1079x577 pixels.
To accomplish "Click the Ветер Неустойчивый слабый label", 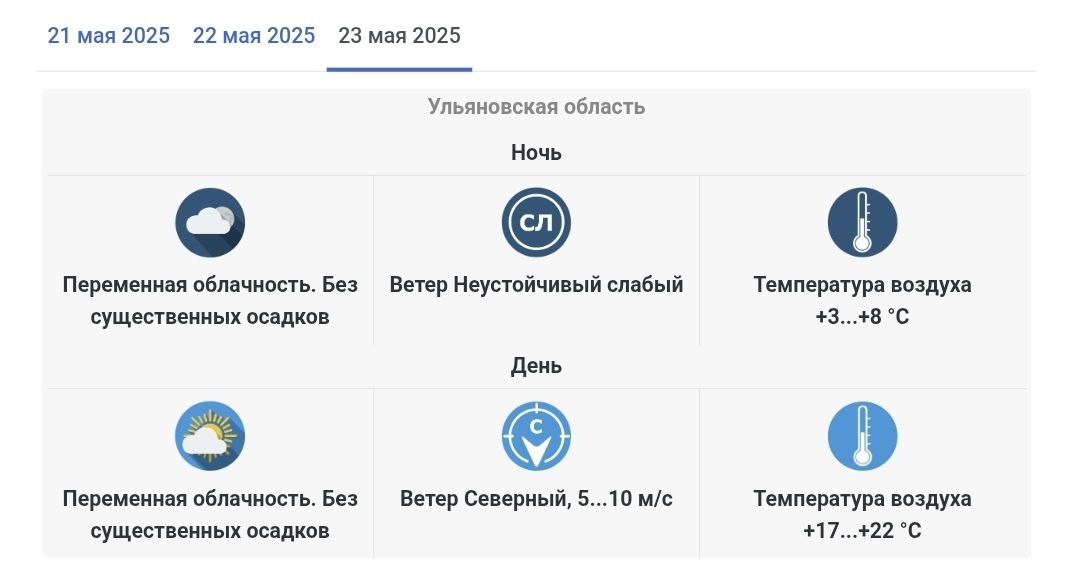I will [536, 284].
